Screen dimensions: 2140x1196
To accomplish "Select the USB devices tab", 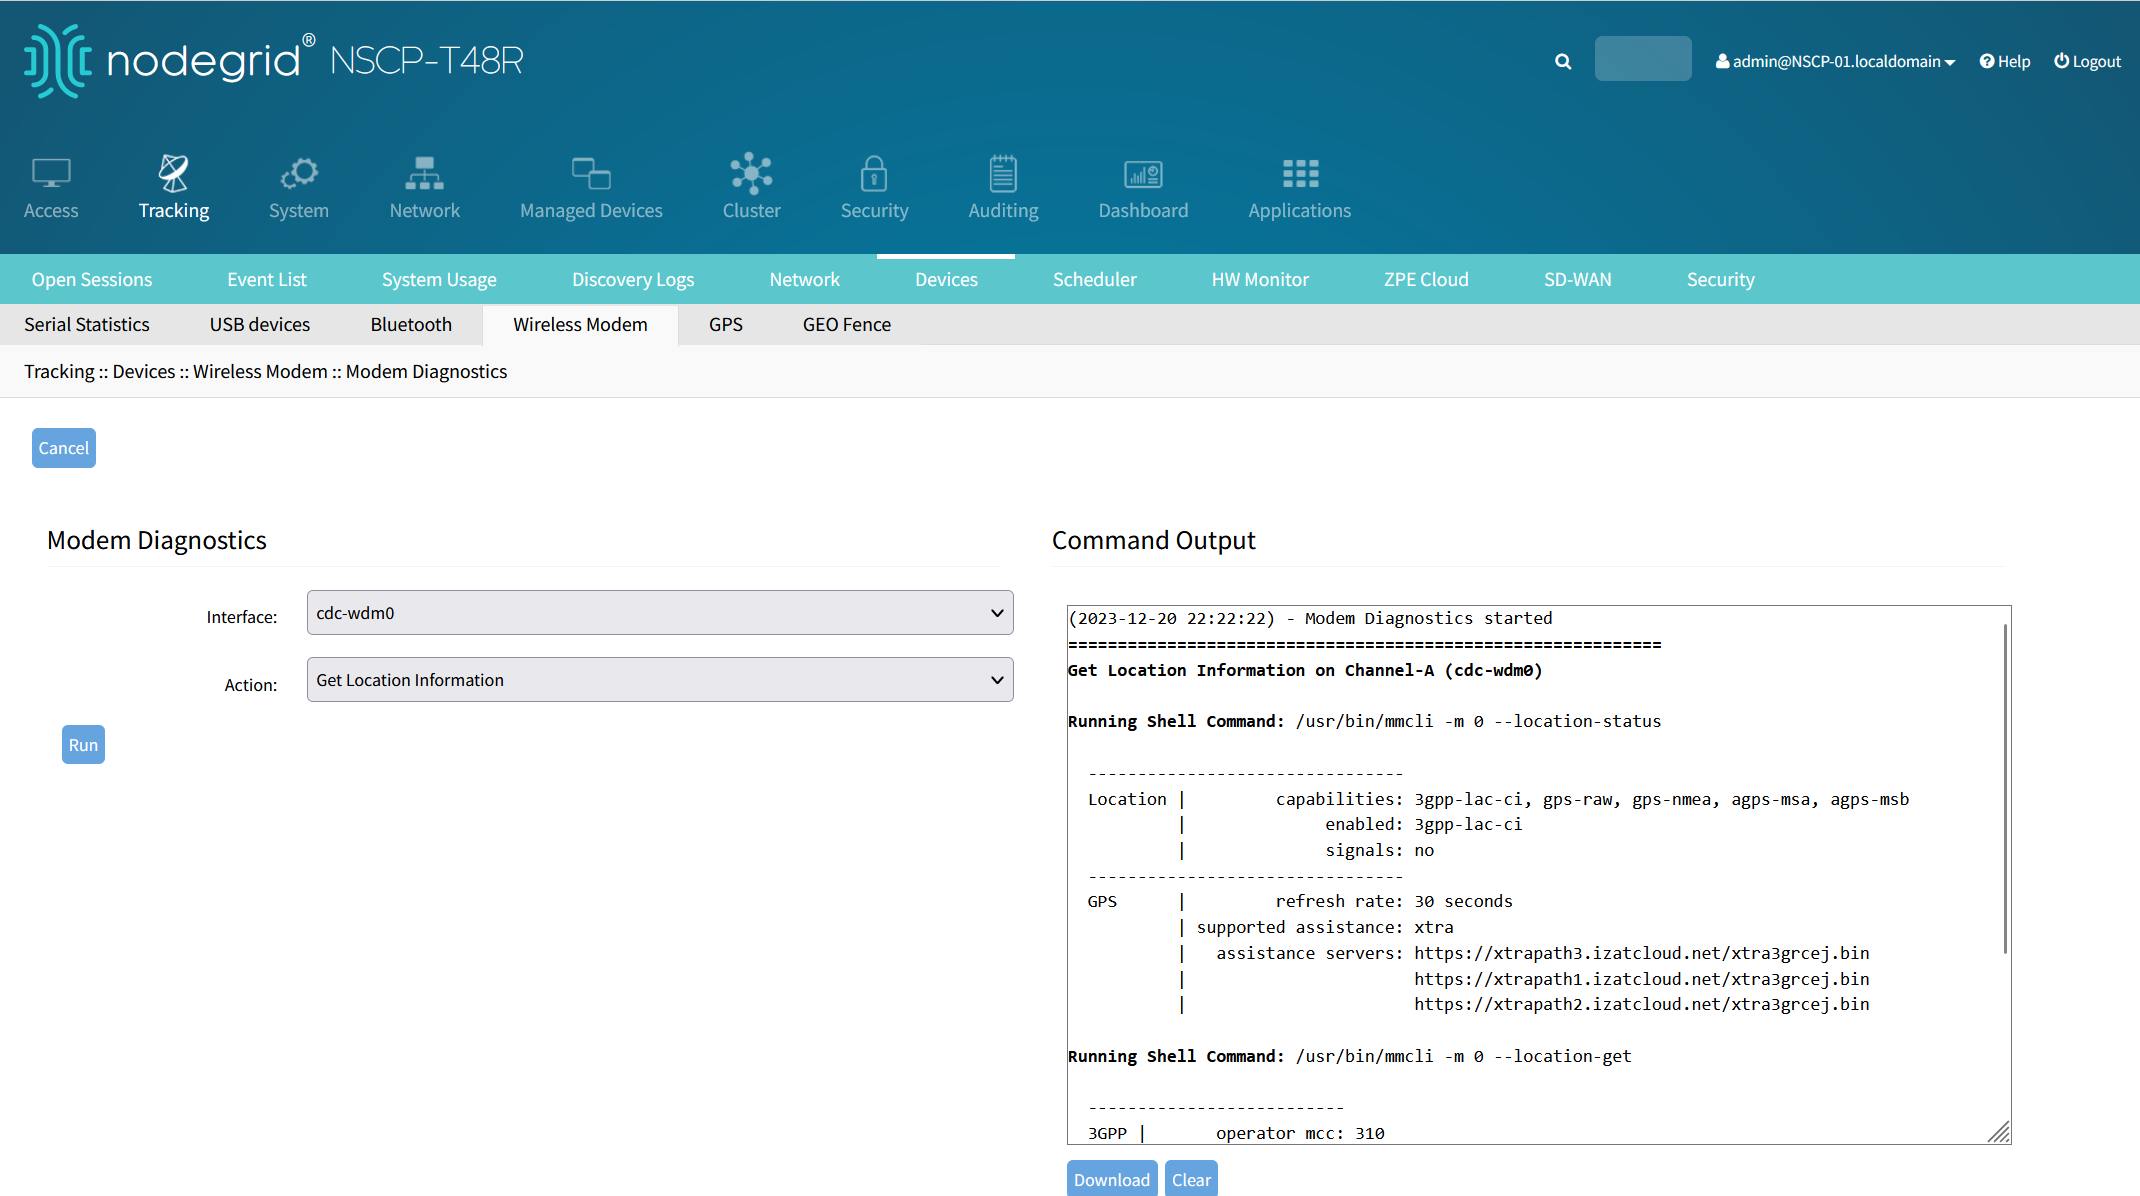I will 260,325.
